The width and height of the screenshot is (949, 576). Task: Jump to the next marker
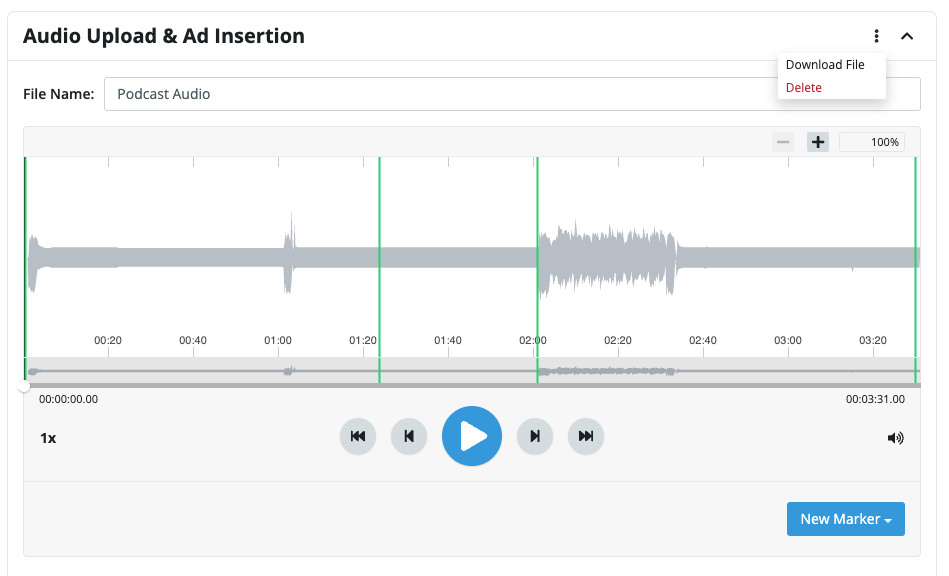click(x=534, y=436)
